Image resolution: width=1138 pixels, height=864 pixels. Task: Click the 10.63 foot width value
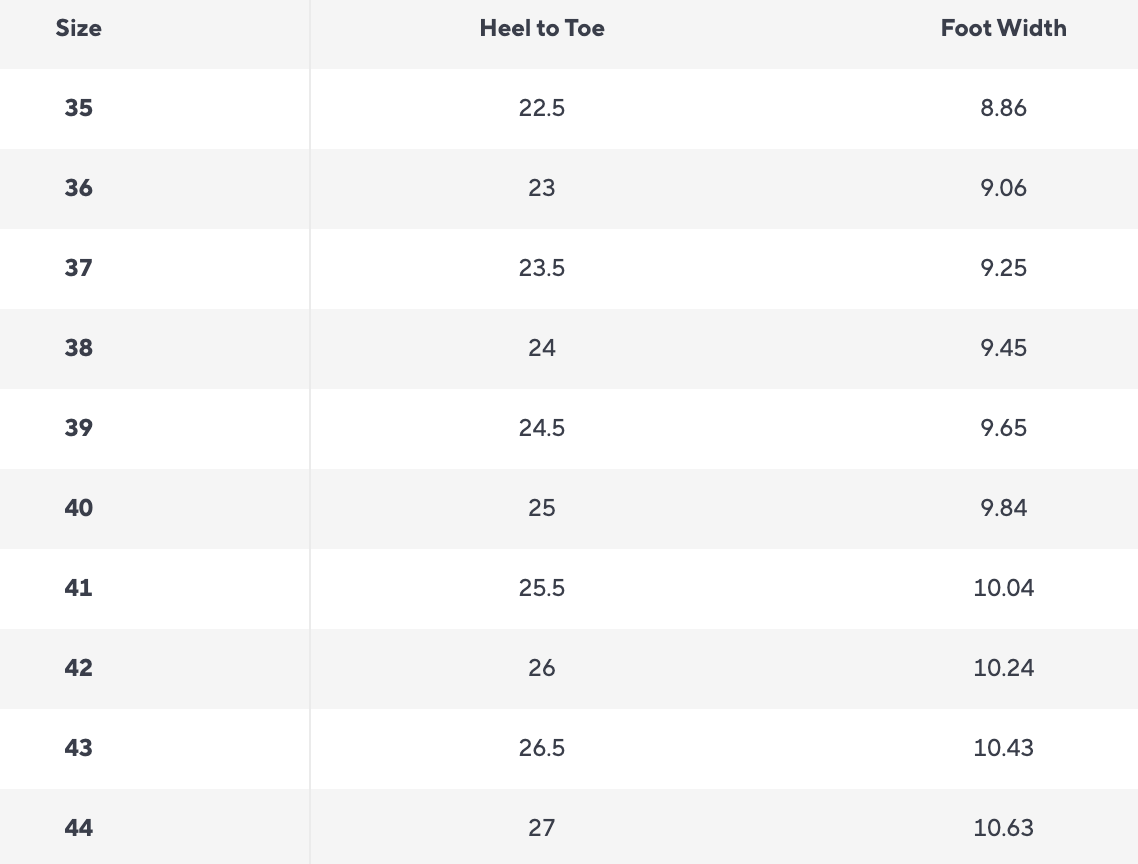[1003, 828]
